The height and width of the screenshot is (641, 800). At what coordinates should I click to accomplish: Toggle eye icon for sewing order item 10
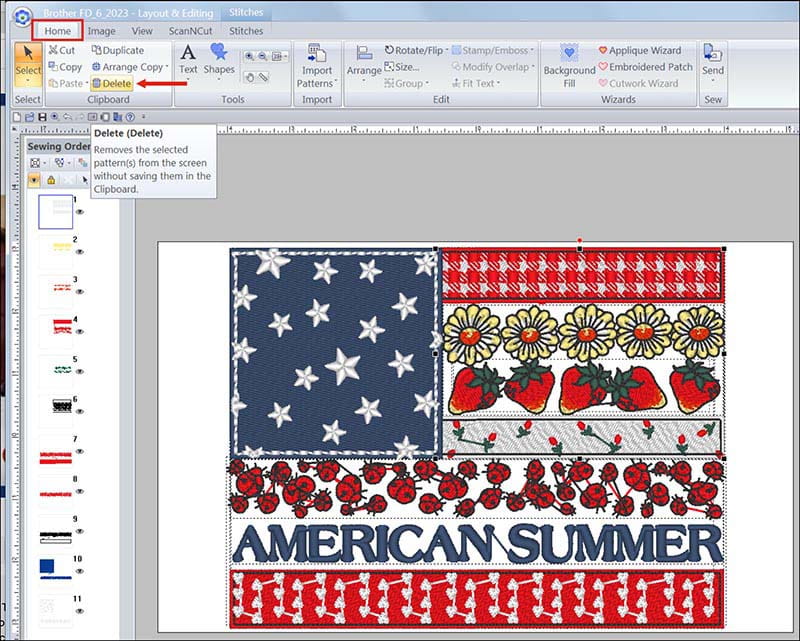[78, 573]
